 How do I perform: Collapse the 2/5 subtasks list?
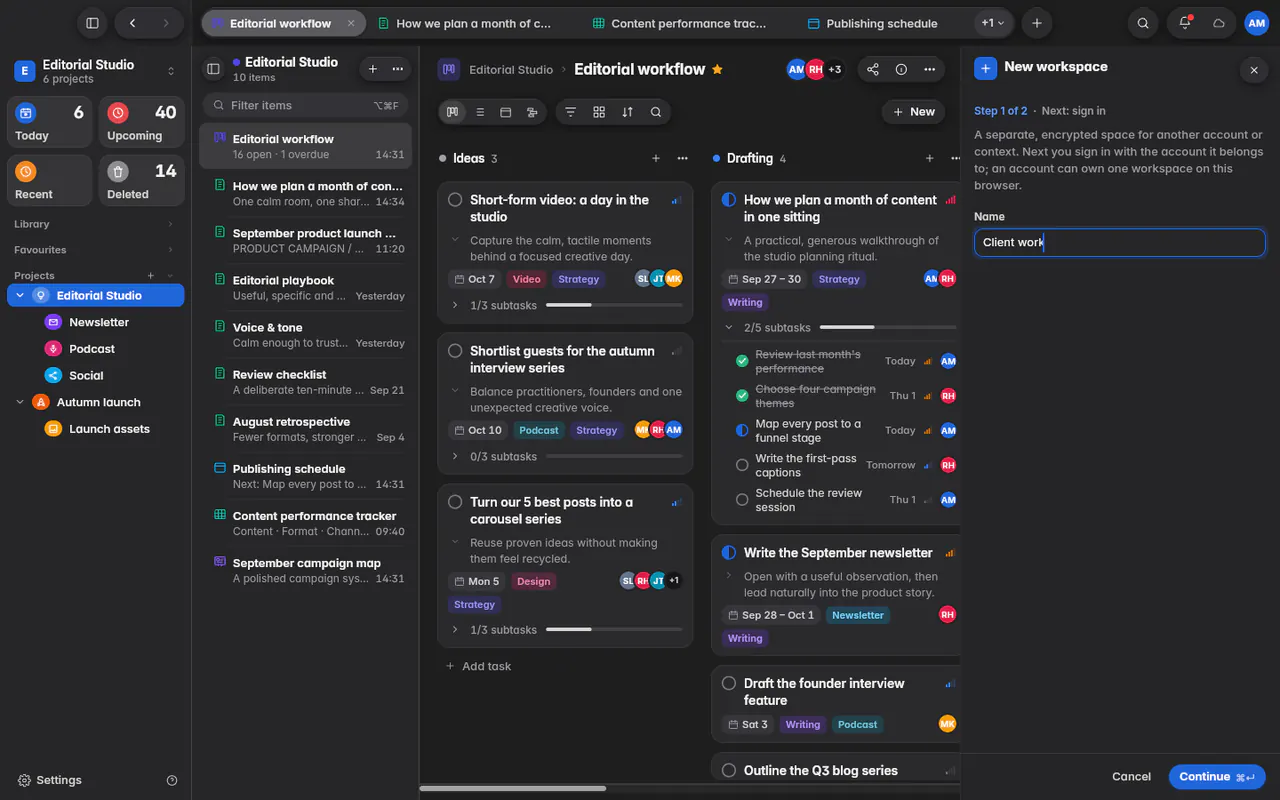click(729, 327)
